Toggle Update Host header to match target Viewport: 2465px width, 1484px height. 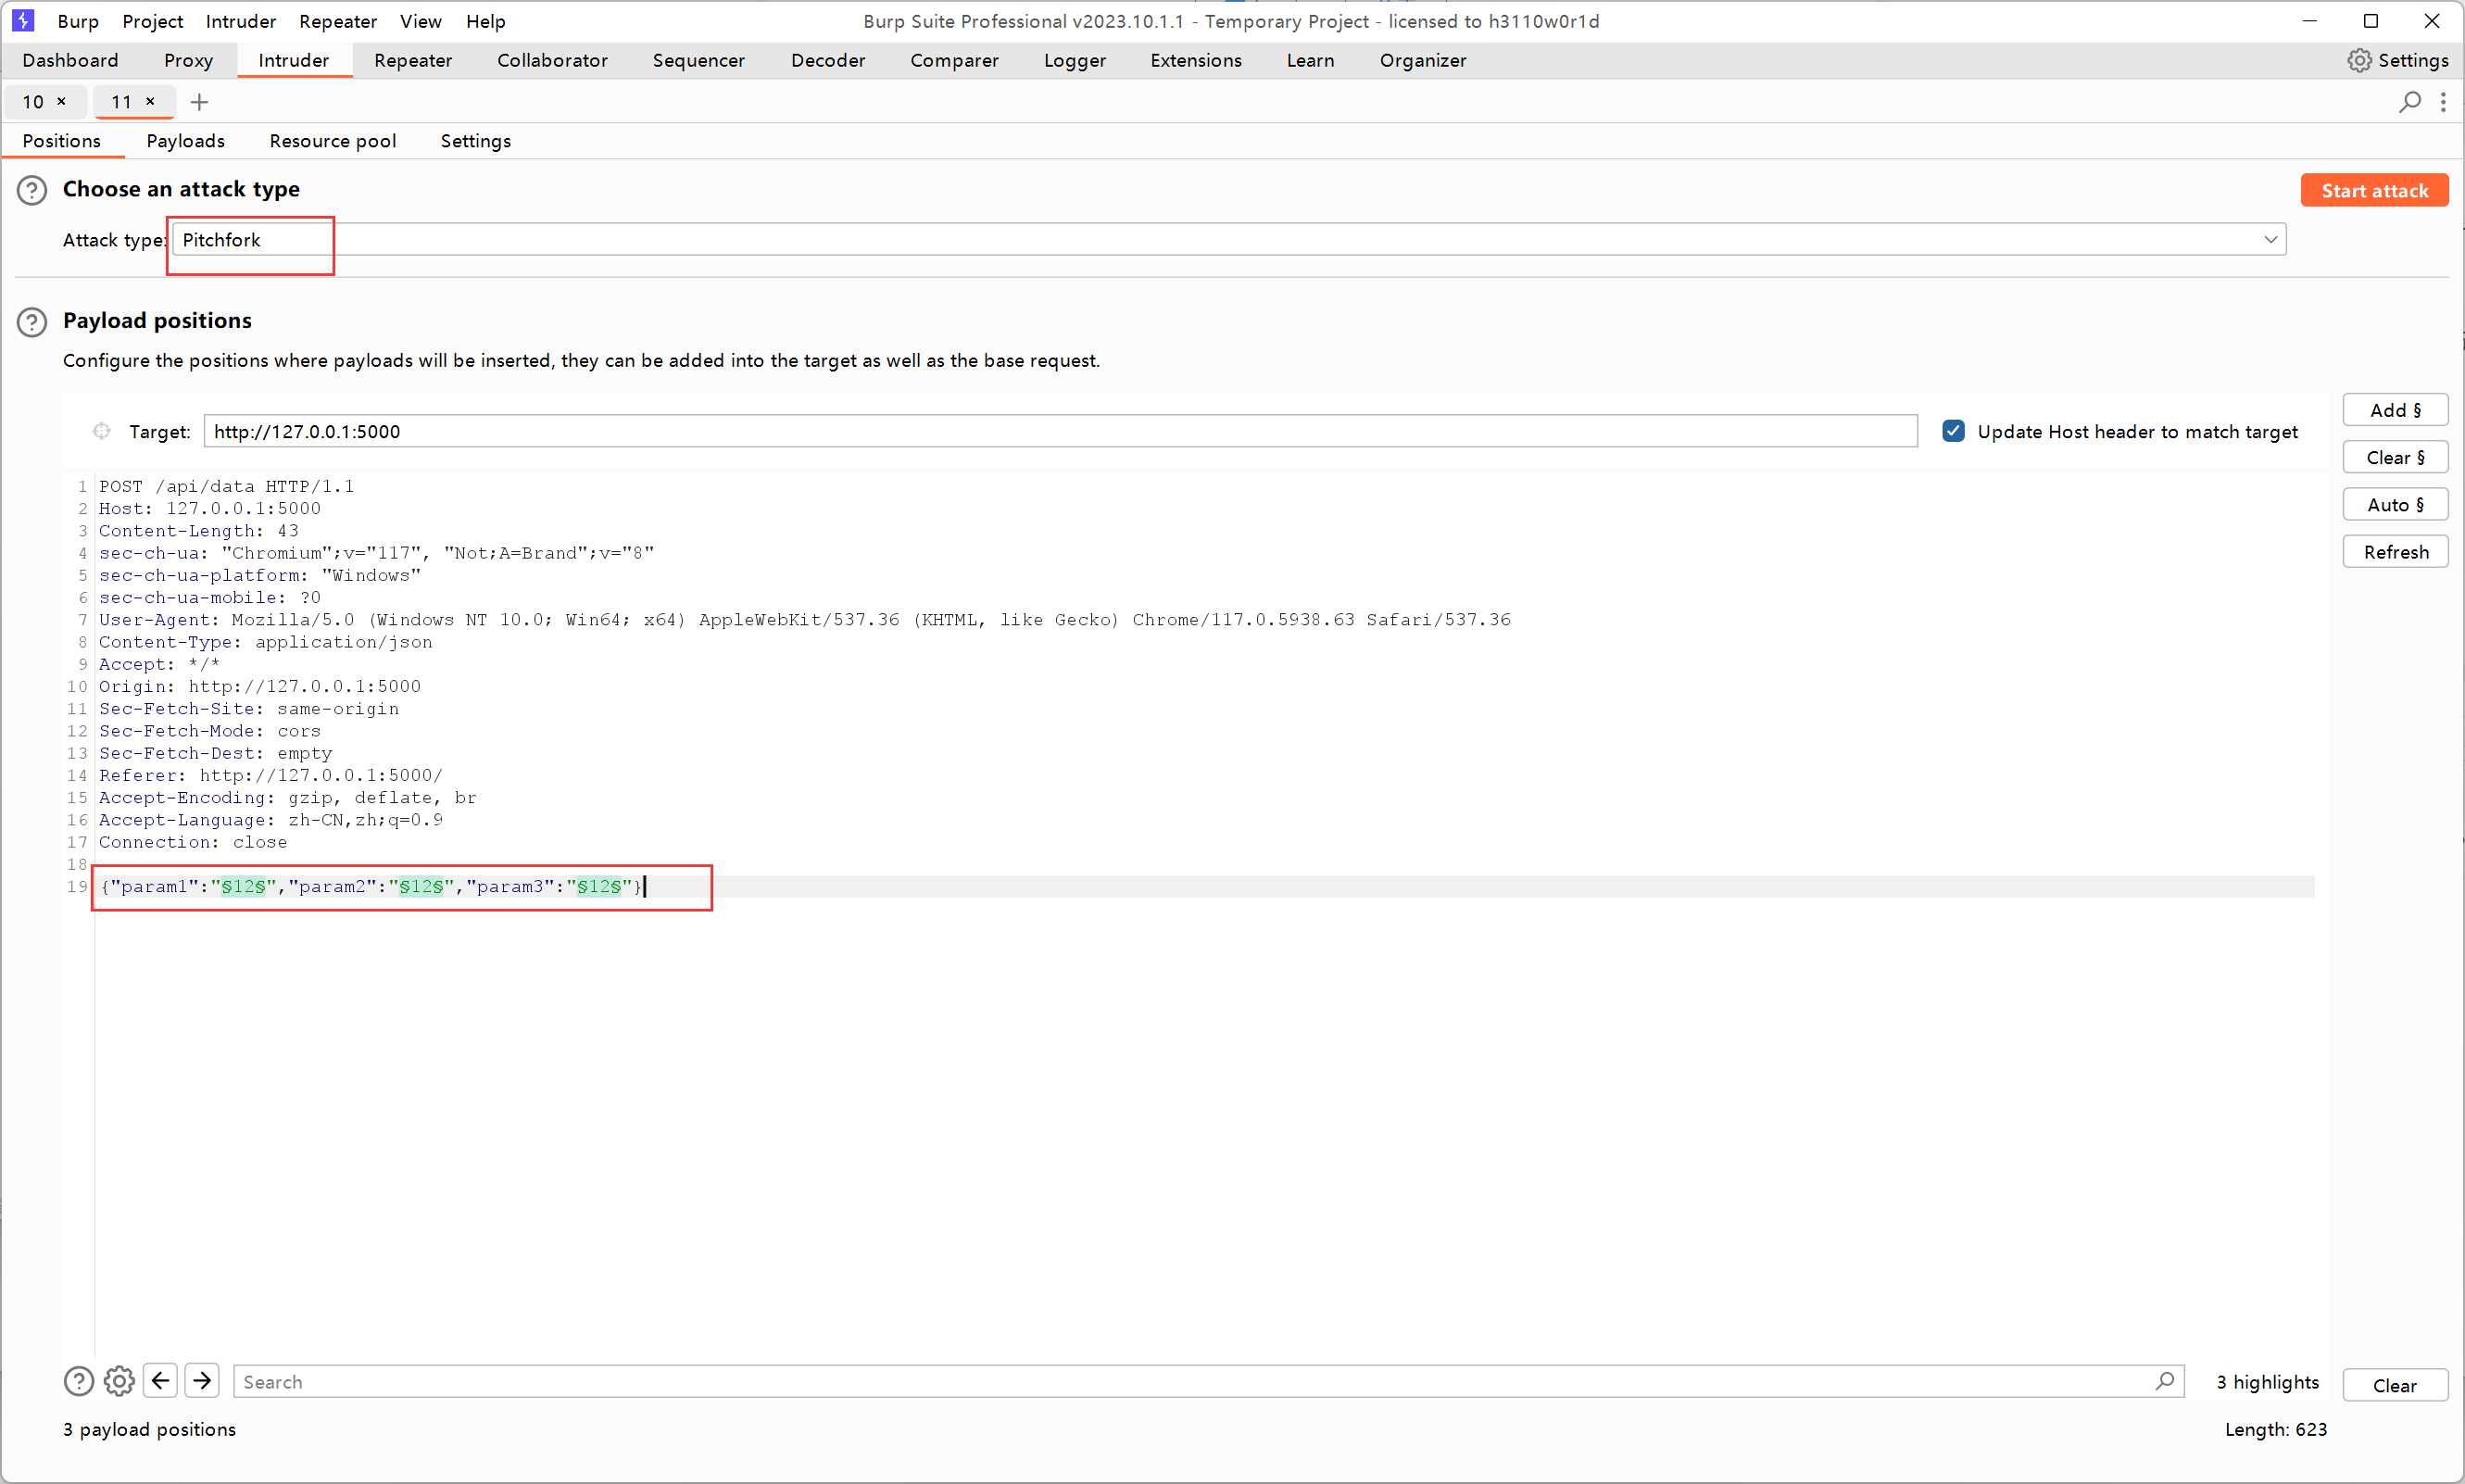pyautogui.click(x=1953, y=431)
